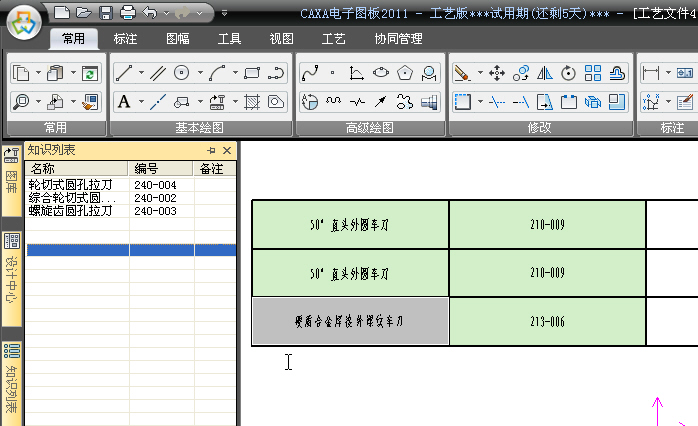Open the 图库 side panel tab
Viewport: 698px width, 426px height.
[12, 180]
